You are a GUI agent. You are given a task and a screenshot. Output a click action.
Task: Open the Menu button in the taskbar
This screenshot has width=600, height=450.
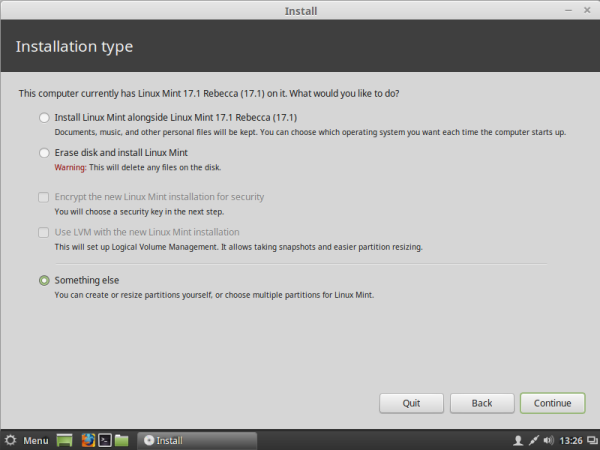click(36, 440)
